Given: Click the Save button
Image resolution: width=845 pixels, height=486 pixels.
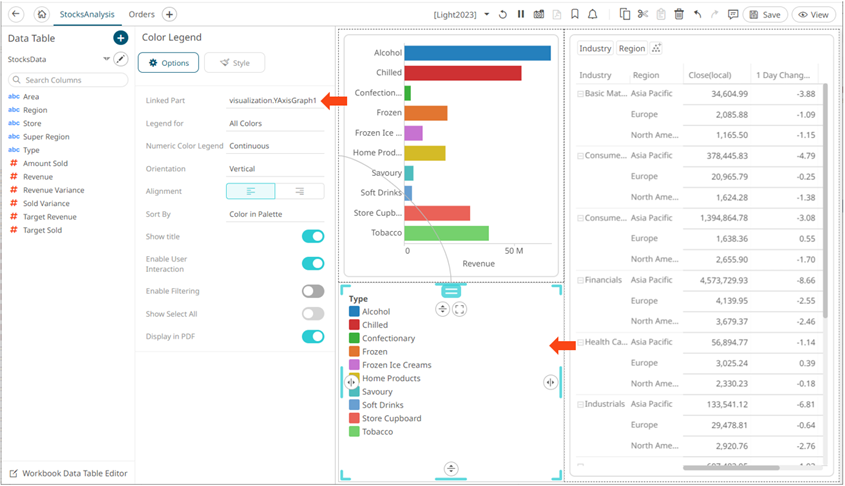Looking at the screenshot, I should coord(765,15).
